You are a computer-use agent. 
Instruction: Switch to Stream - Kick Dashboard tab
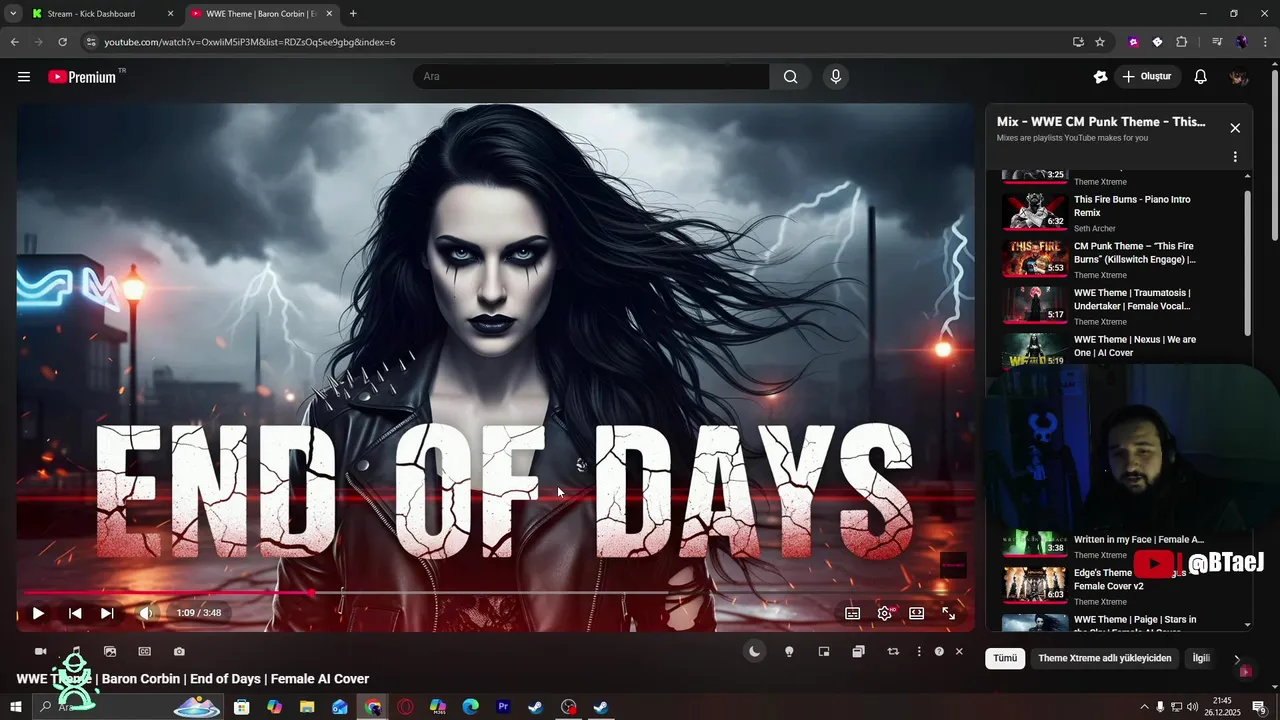102,14
